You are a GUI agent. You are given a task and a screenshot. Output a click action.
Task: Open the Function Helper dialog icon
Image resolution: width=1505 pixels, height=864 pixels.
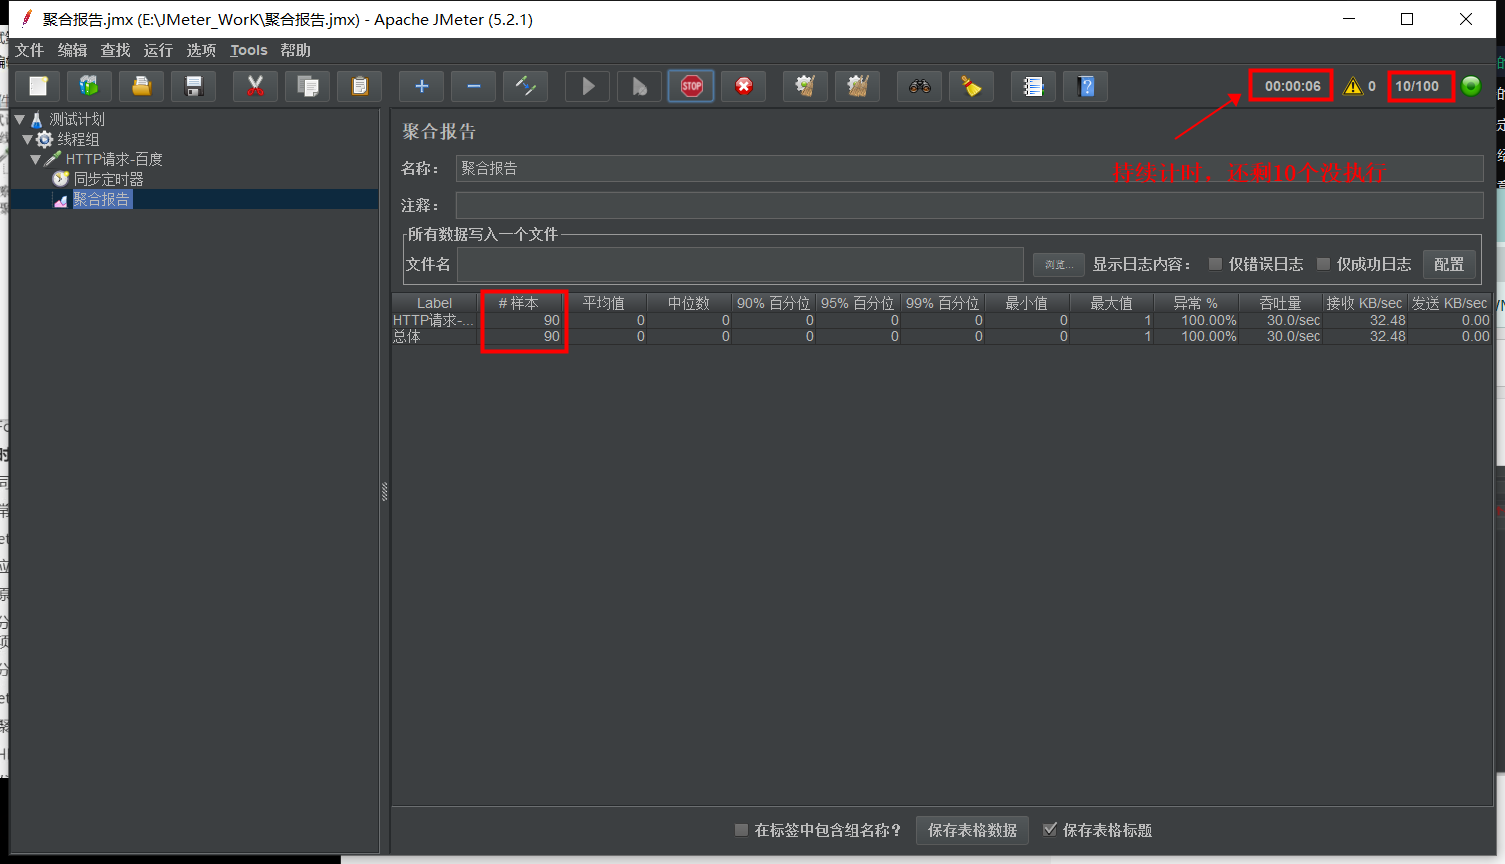[1033, 86]
